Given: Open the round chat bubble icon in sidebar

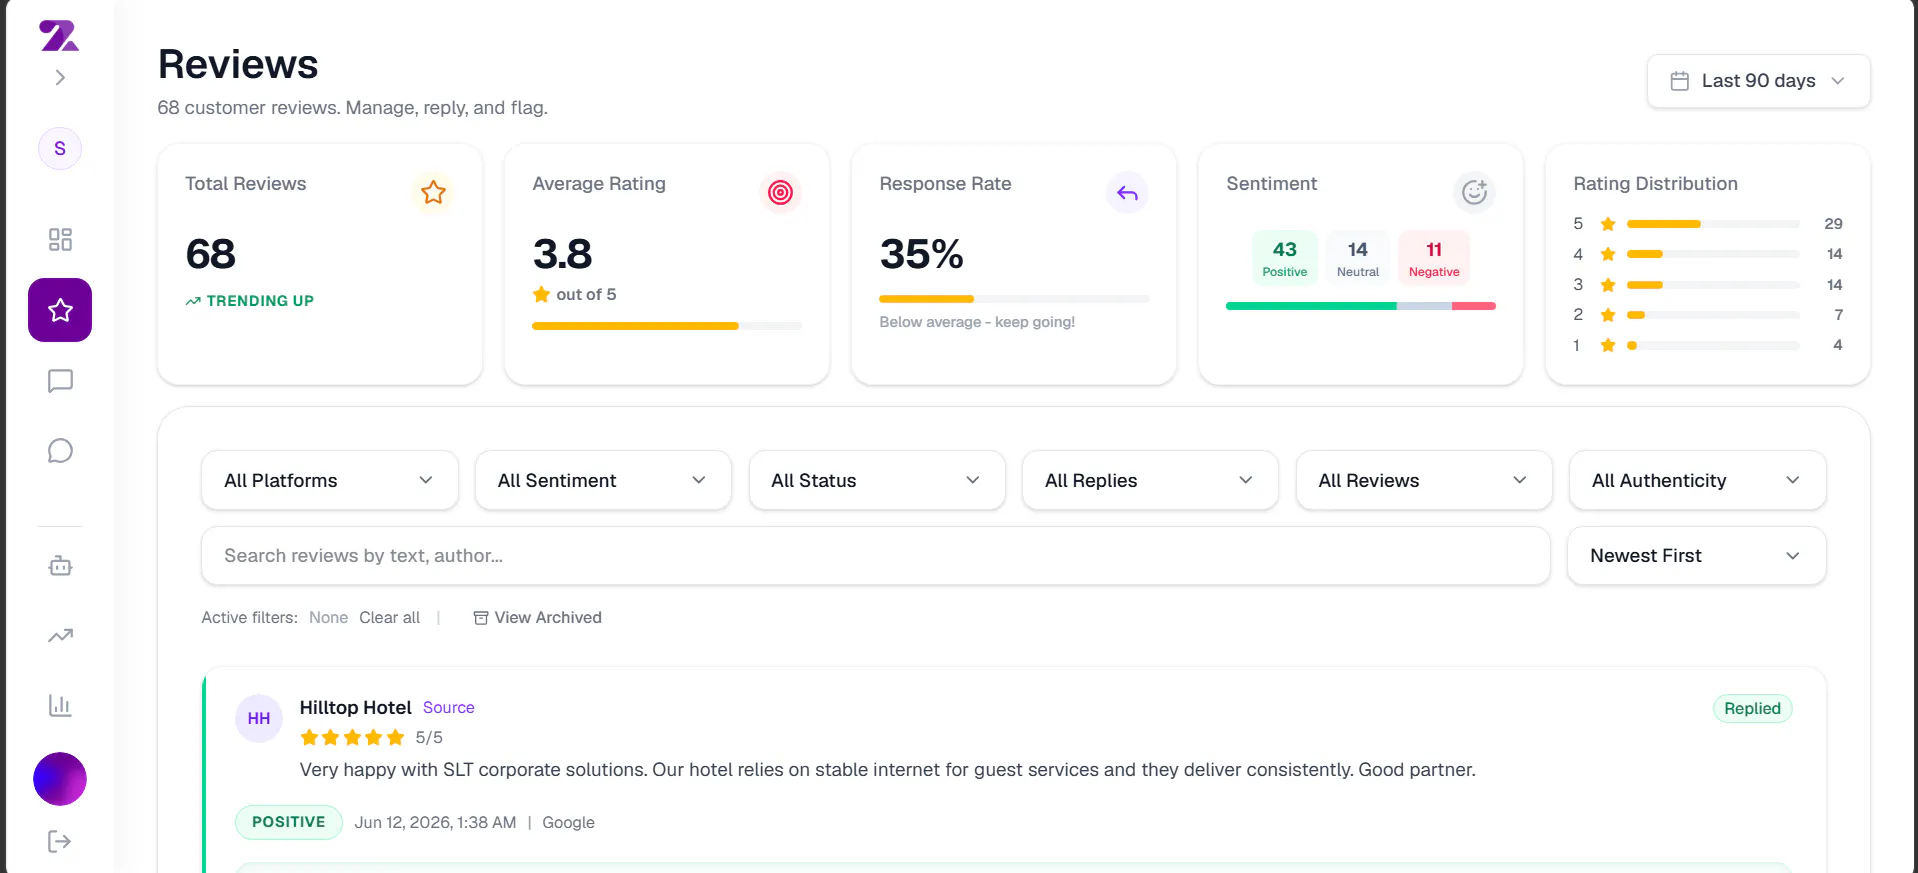Looking at the screenshot, I should (60, 451).
